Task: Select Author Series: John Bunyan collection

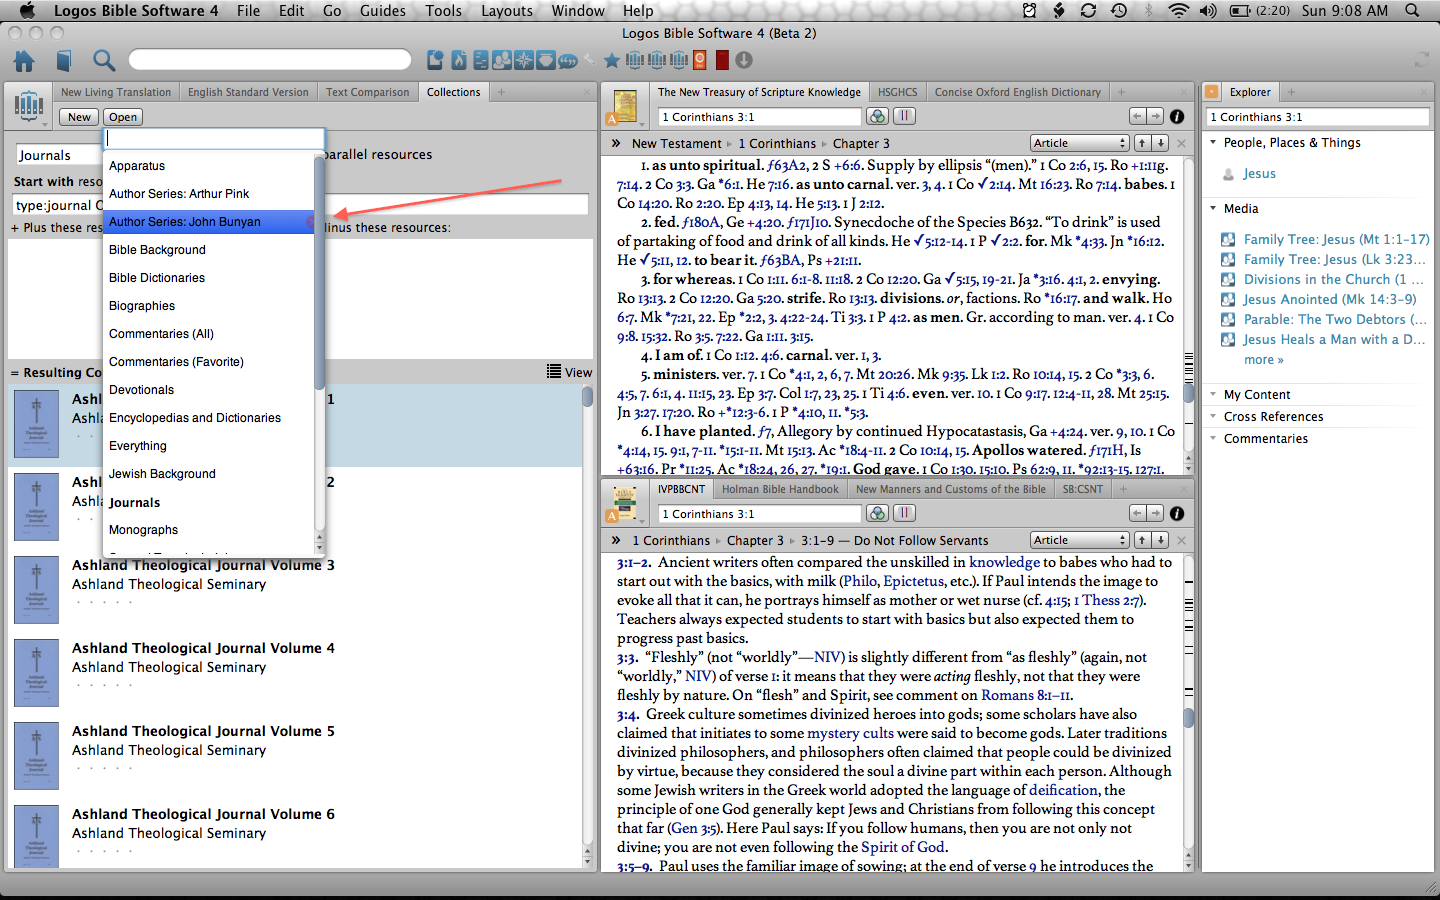Action: (x=209, y=222)
